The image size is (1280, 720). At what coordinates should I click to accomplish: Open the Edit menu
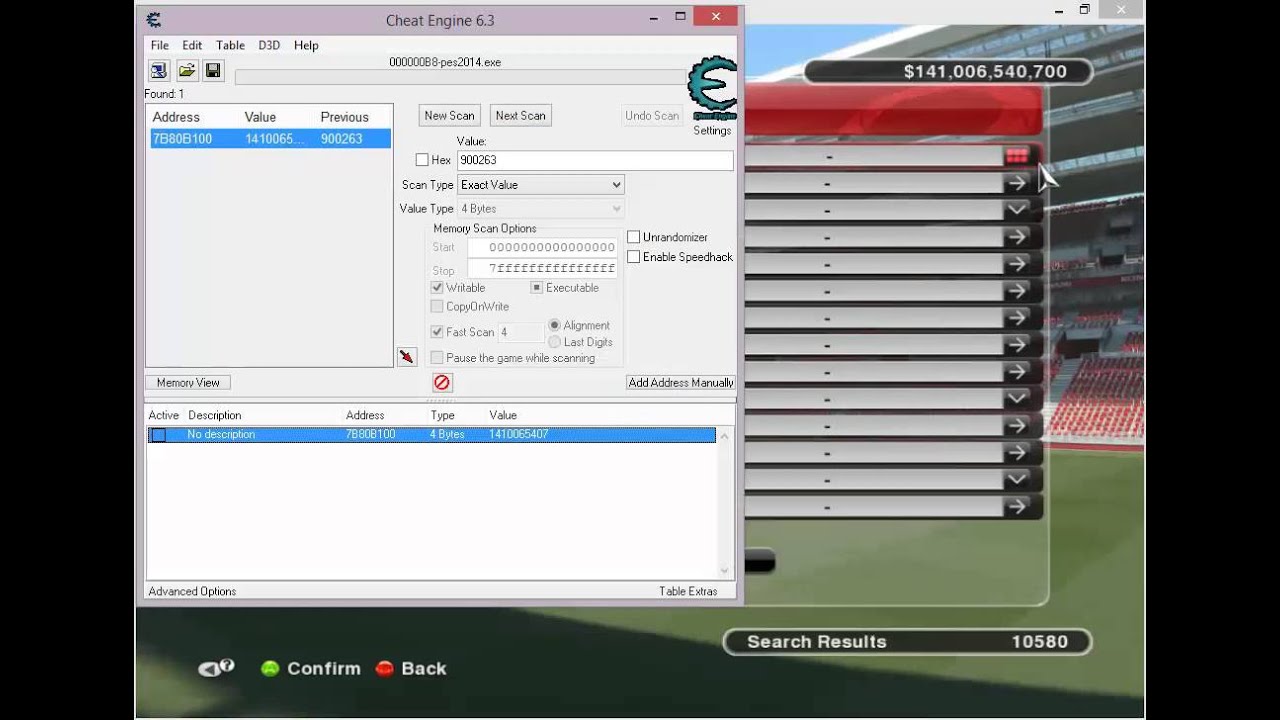click(x=192, y=45)
